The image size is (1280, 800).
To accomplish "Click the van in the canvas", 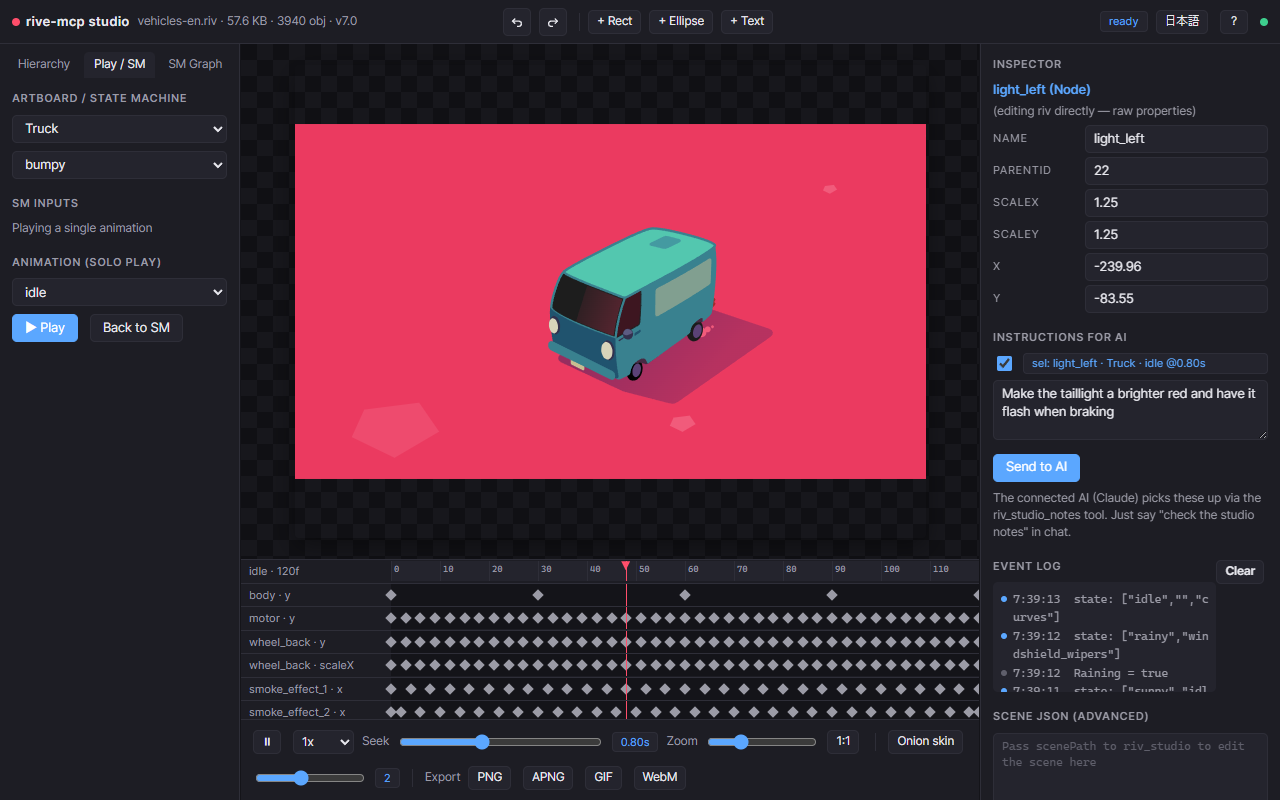I will pyautogui.click(x=632, y=304).
